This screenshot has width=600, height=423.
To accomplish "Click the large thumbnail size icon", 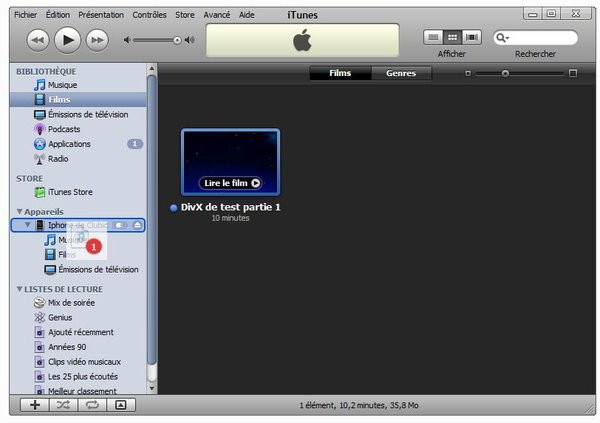I will [572, 73].
